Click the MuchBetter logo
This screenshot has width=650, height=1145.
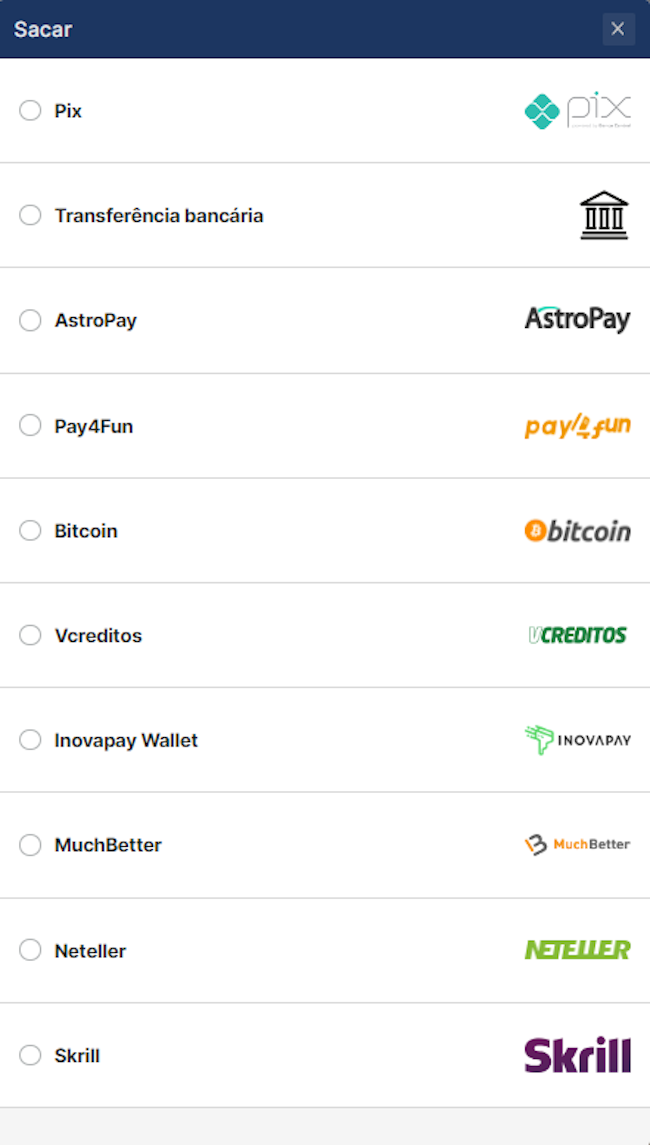coord(578,845)
